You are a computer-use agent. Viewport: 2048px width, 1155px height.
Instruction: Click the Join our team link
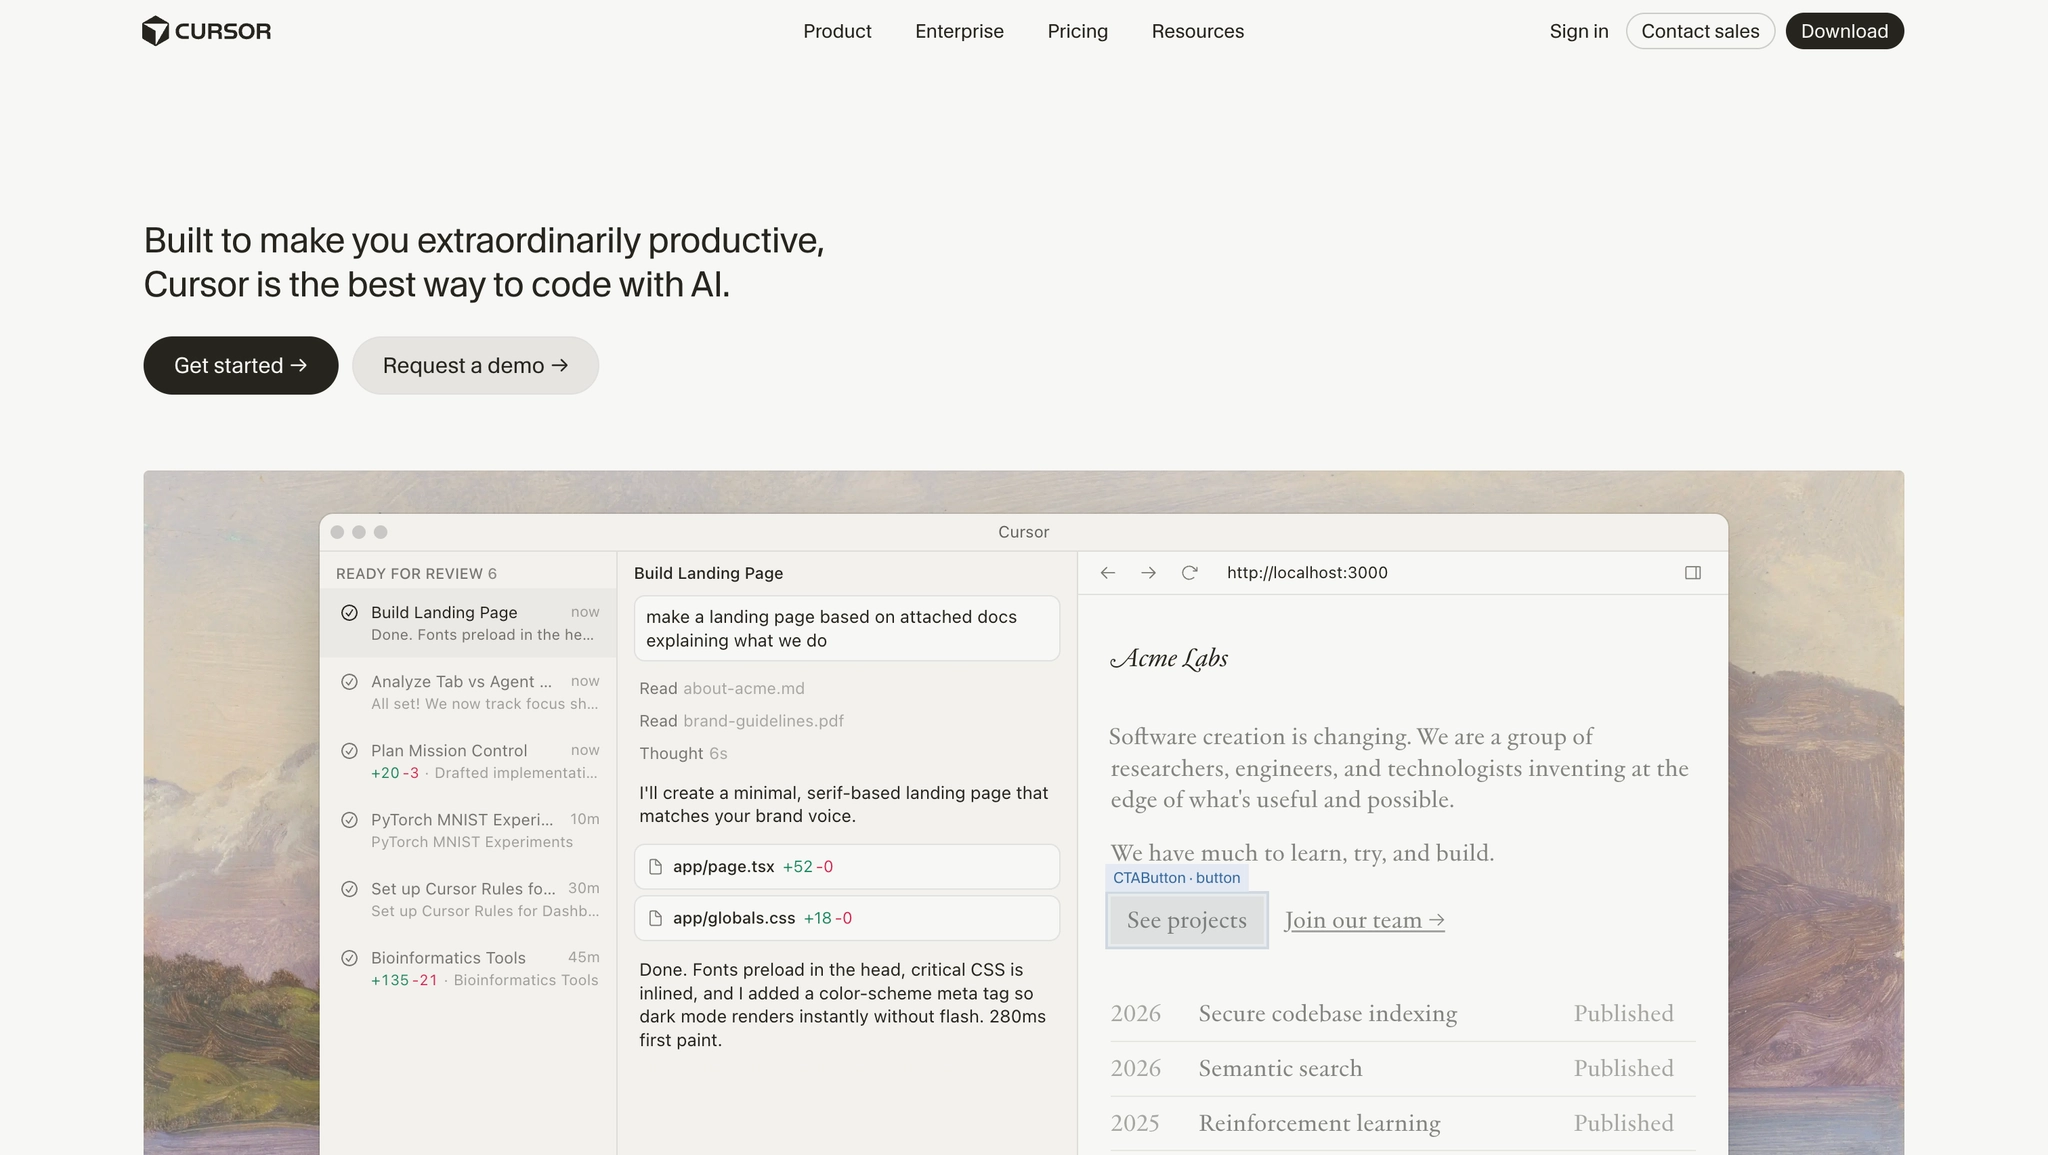[x=1364, y=920]
